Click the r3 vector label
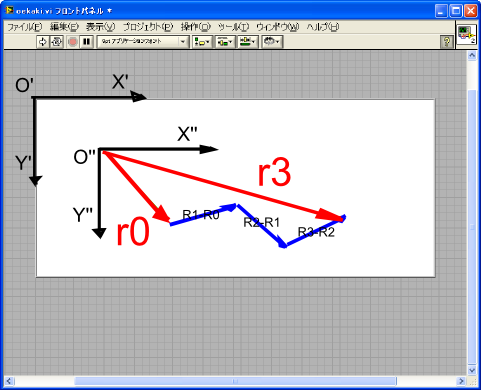This screenshot has height=390, width=481. pyautogui.click(x=275, y=173)
